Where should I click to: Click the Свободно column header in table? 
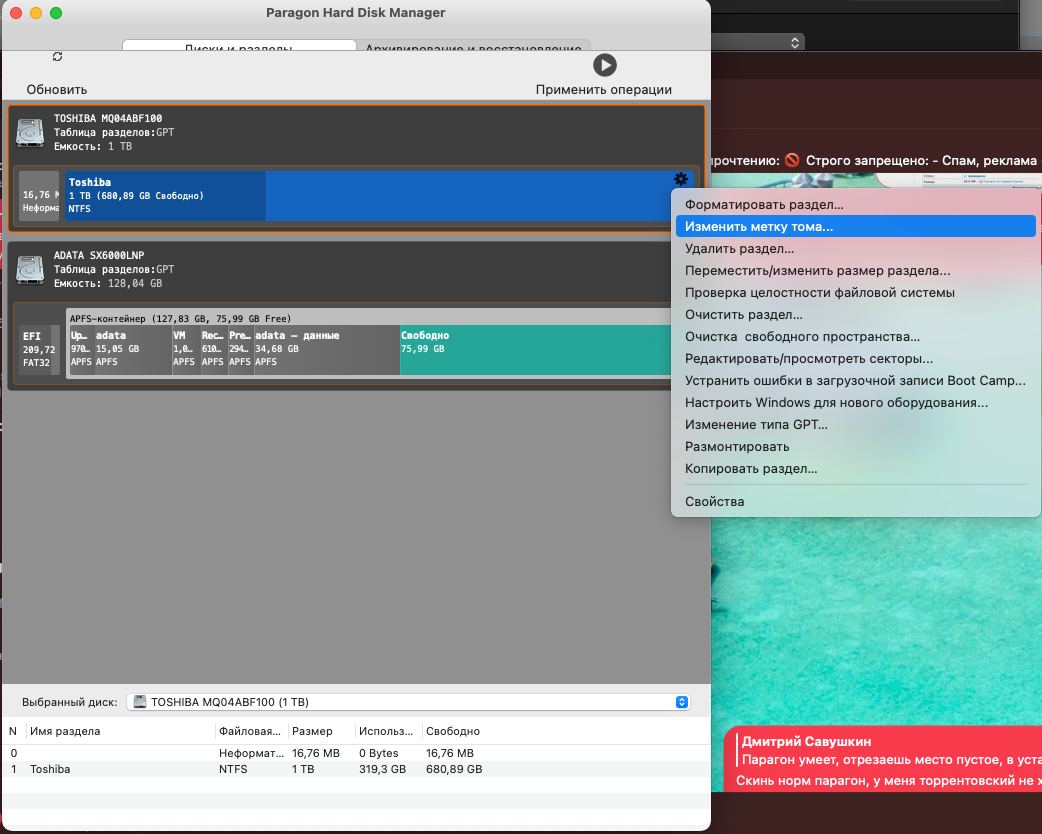tap(453, 731)
